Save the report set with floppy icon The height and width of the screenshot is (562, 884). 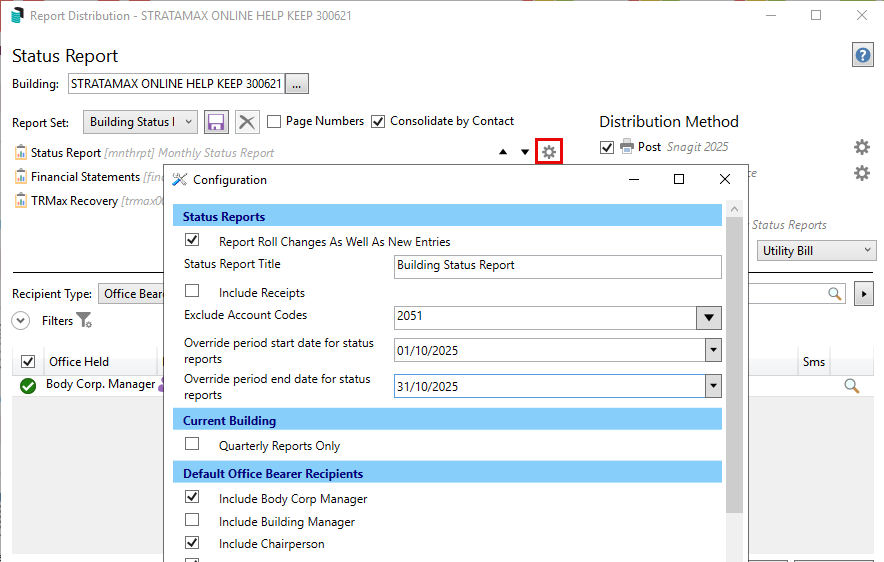[216, 122]
